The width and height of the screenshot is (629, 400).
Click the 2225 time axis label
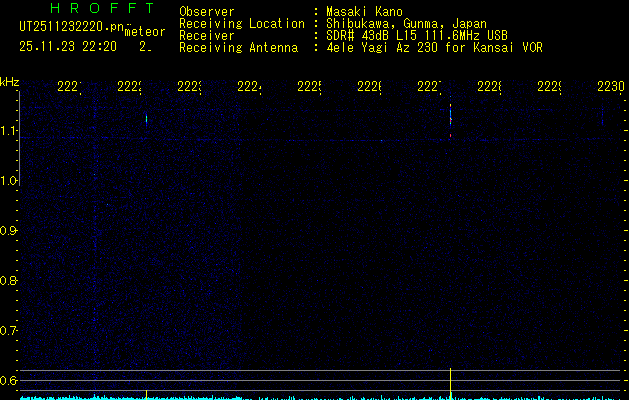309,86
